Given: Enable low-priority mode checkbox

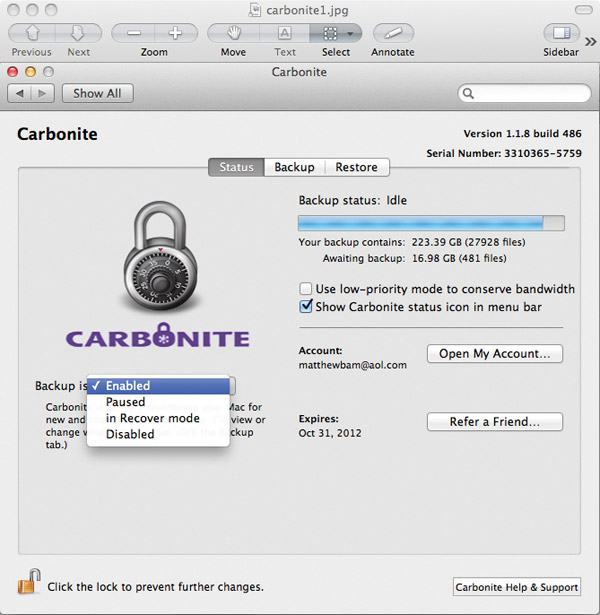Looking at the screenshot, I should (305, 289).
